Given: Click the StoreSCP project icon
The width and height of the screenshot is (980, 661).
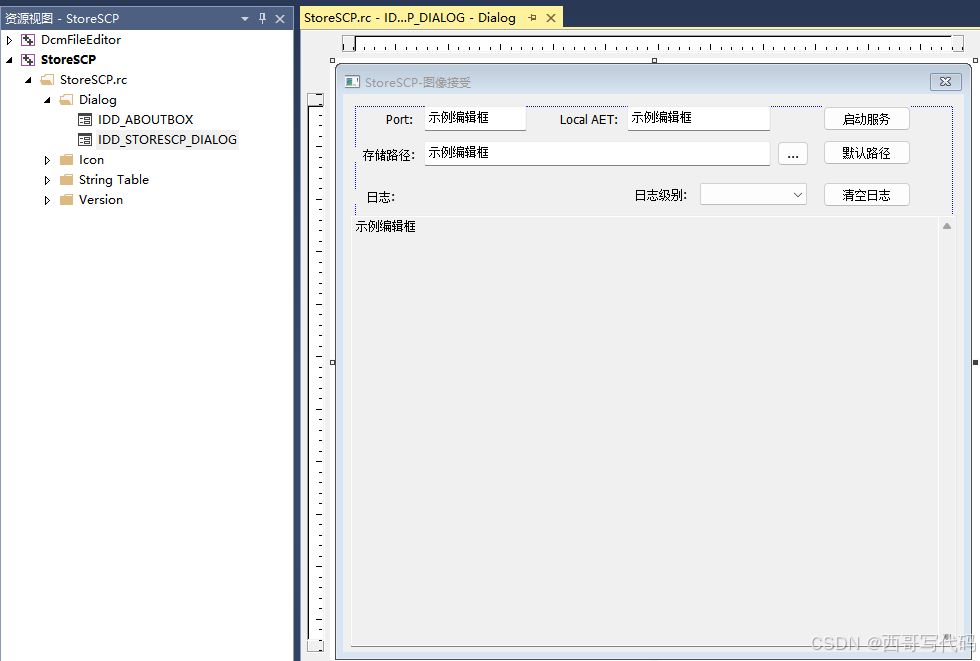Looking at the screenshot, I should [28, 60].
